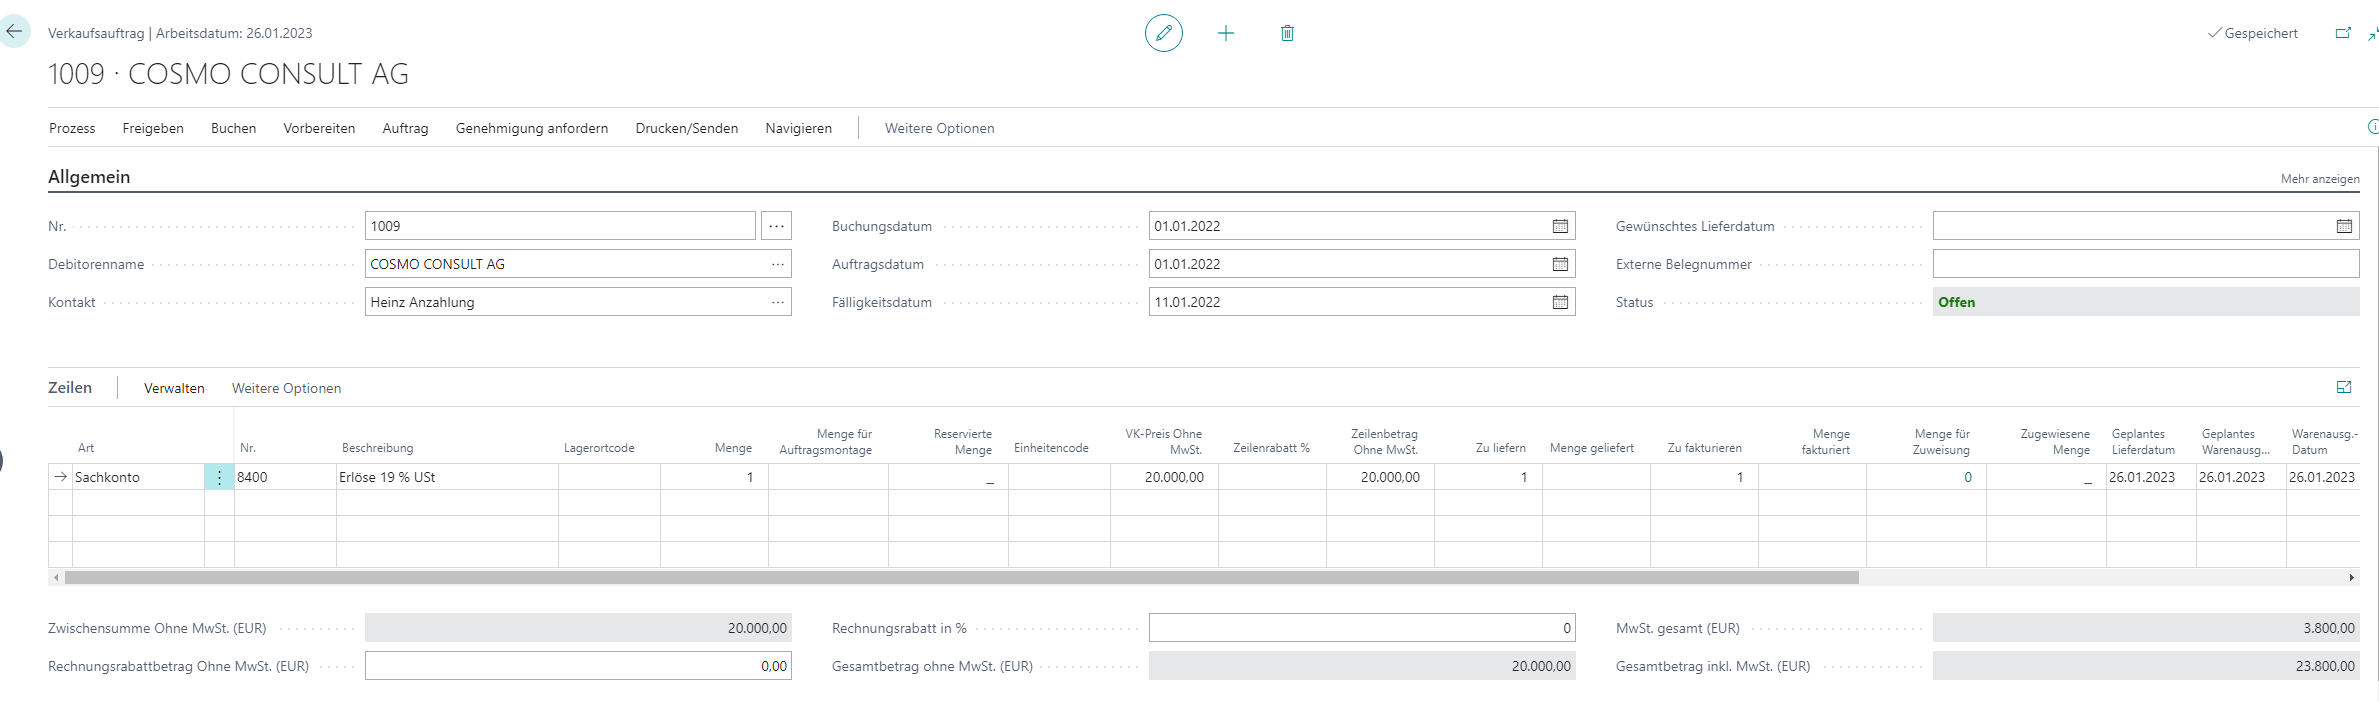
Task: Open Gewünschtes Lieferdatum calendar picker
Action: pyautogui.click(x=2343, y=226)
